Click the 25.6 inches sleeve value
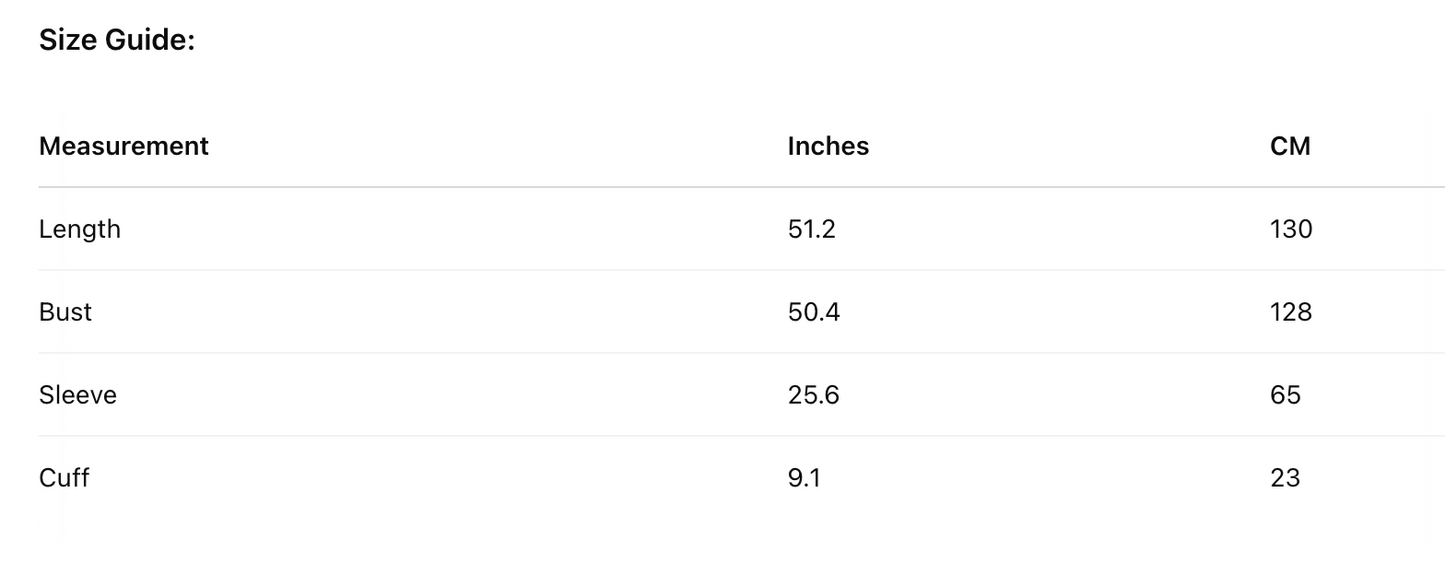Image resolution: width=1445 pixels, height=575 pixels. [814, 395]
